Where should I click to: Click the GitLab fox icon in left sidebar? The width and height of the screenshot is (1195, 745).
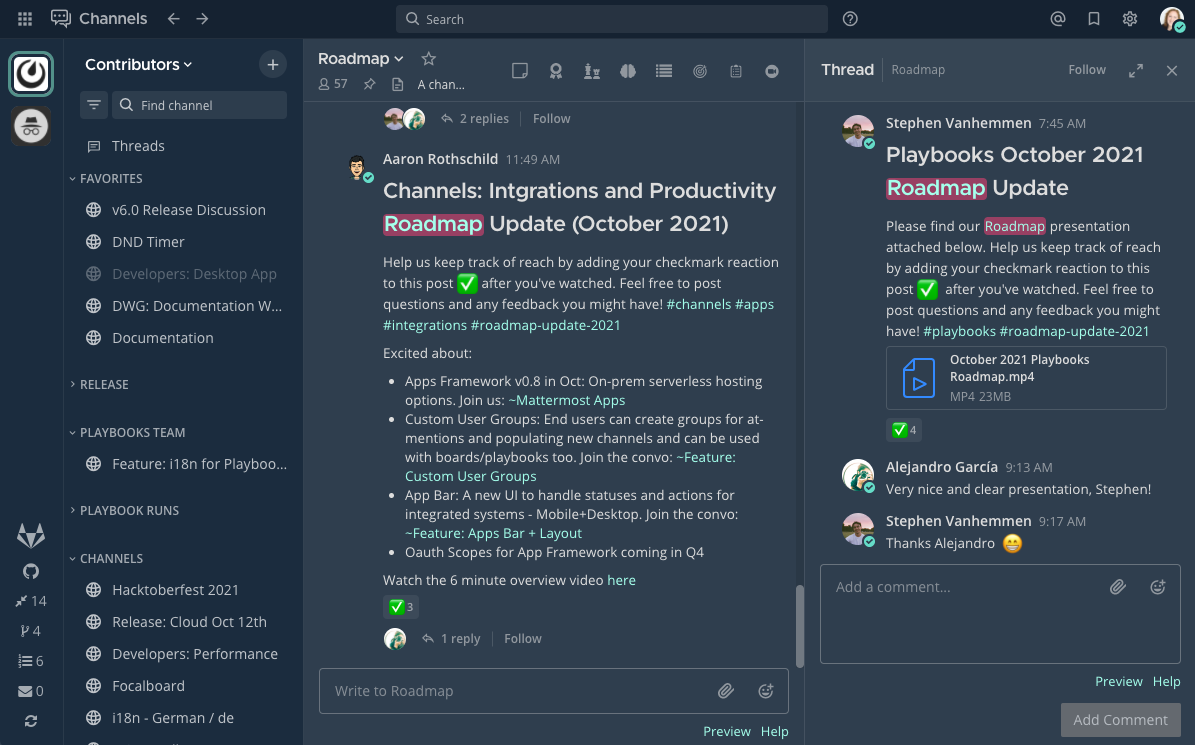pyautogui.click(x=31, y=536)
